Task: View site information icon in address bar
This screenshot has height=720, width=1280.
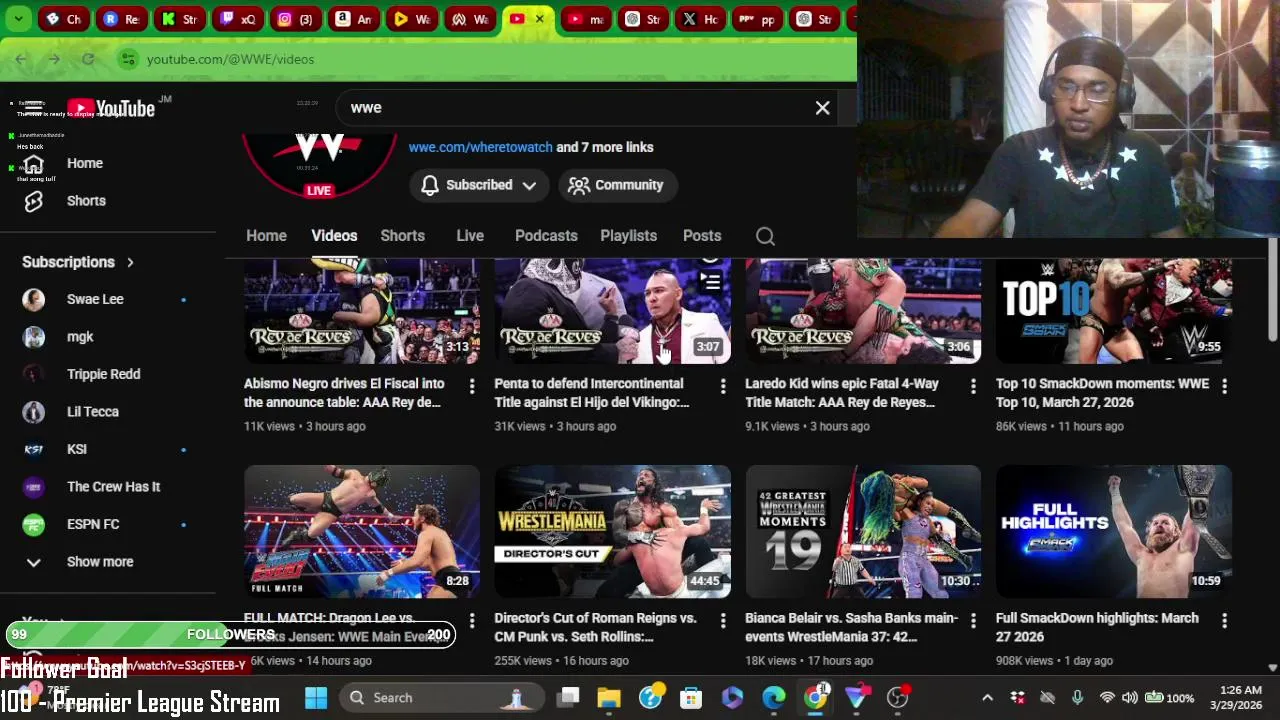Action: click(128, 59)
